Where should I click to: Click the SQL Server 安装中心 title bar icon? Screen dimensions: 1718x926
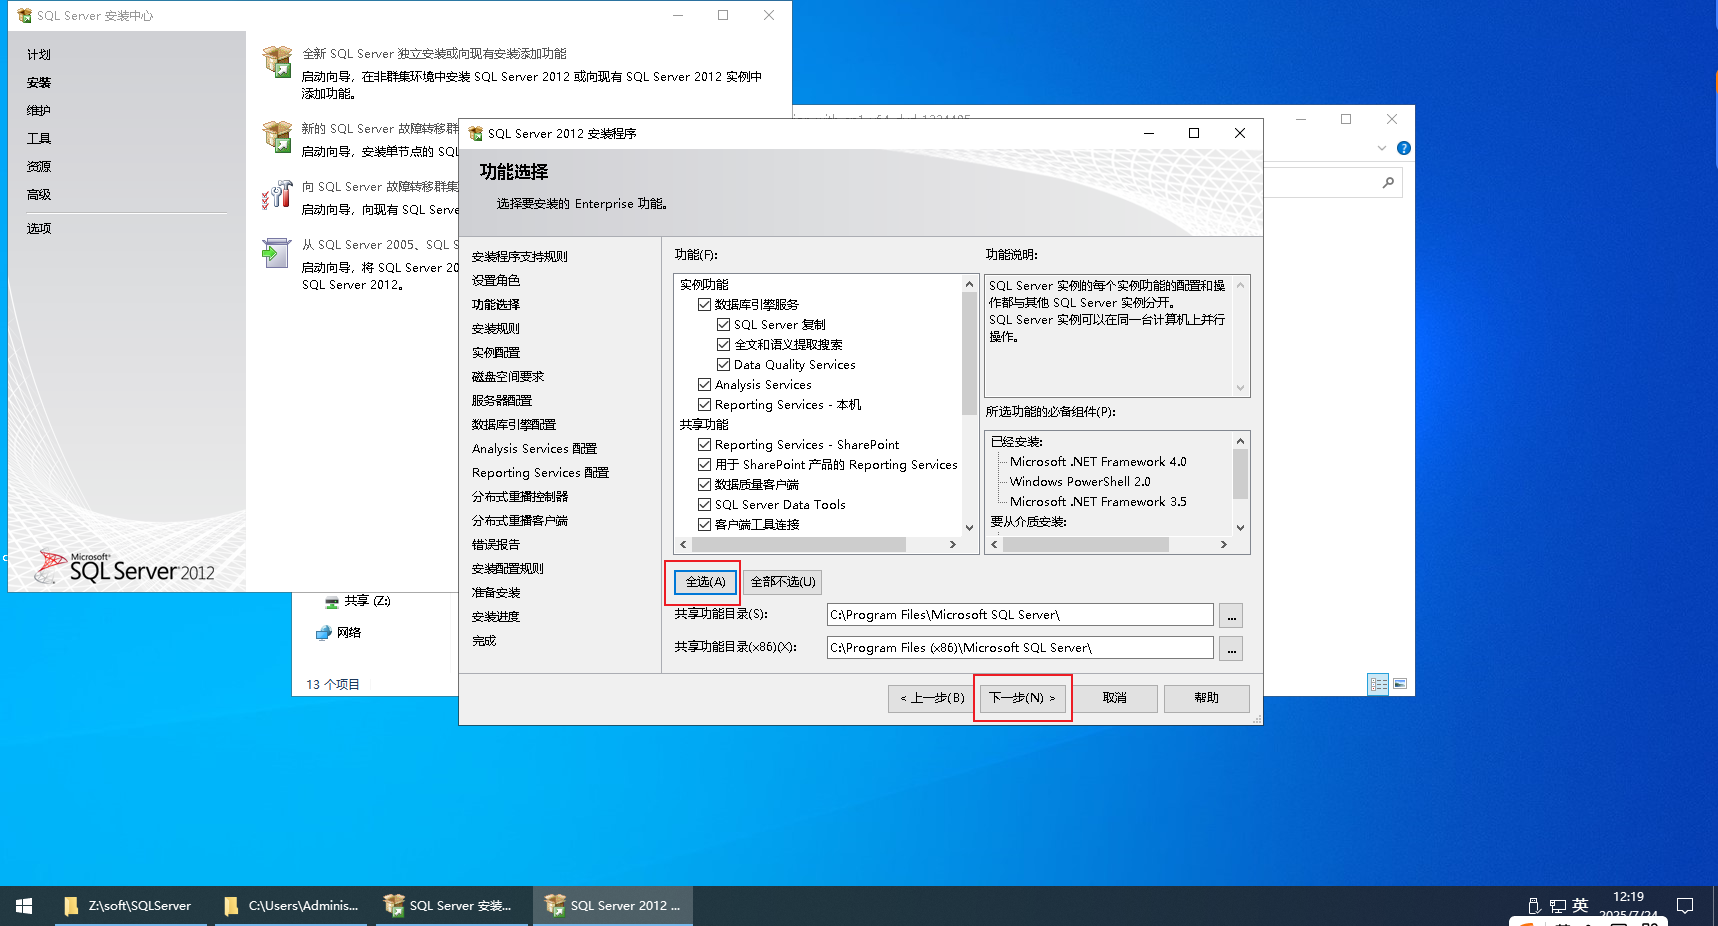click(25, 16)
